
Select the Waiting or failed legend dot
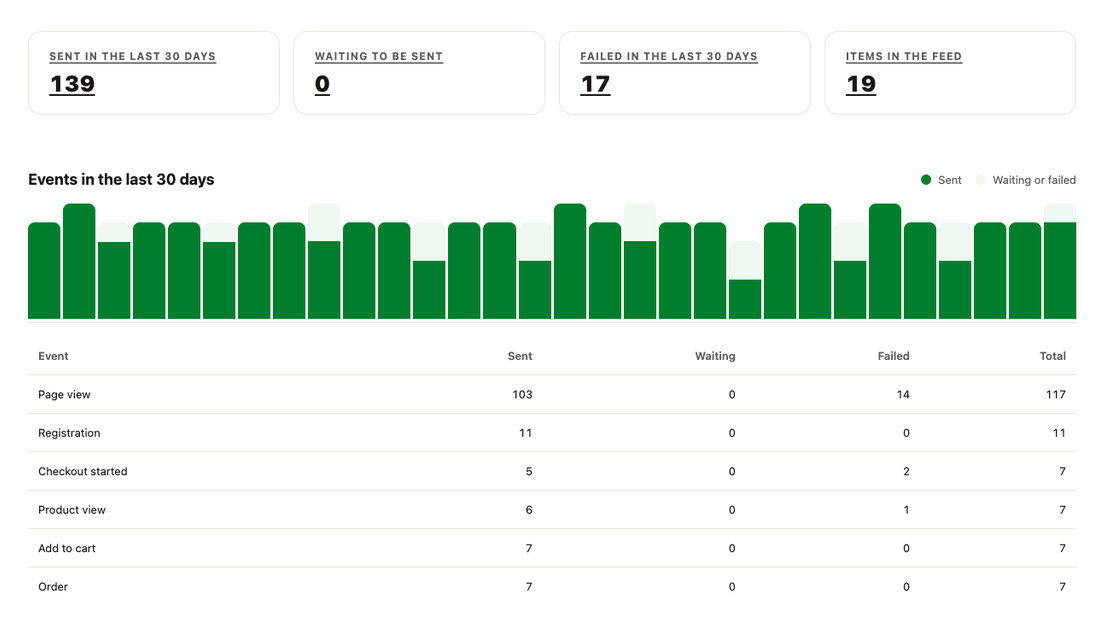coord(981,180)
